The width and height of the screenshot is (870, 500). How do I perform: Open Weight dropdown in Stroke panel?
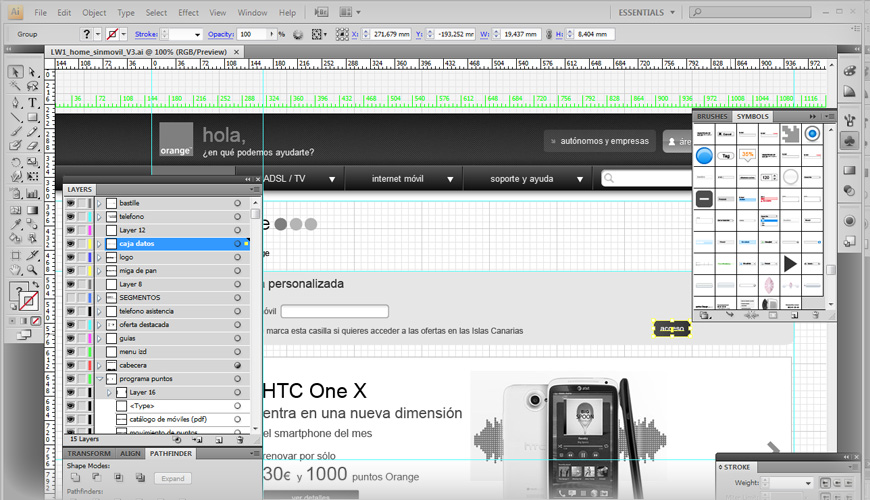tap(808, 483)
